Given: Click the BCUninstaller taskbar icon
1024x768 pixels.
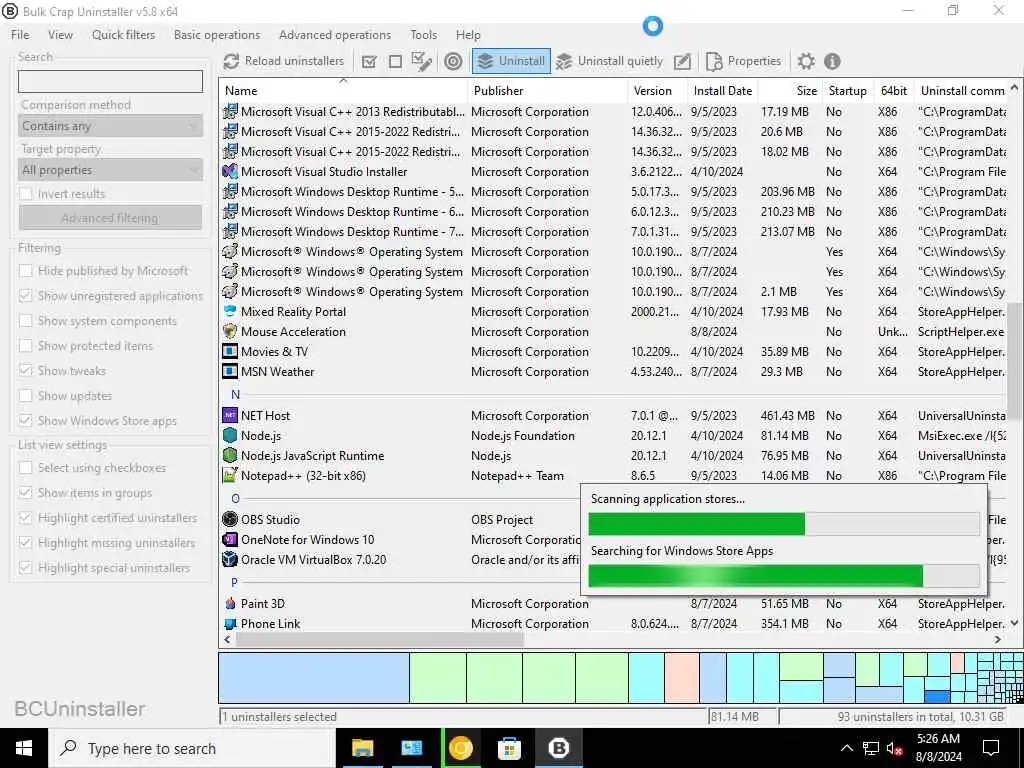Looking at the screenshot, I should click(558, 748).
